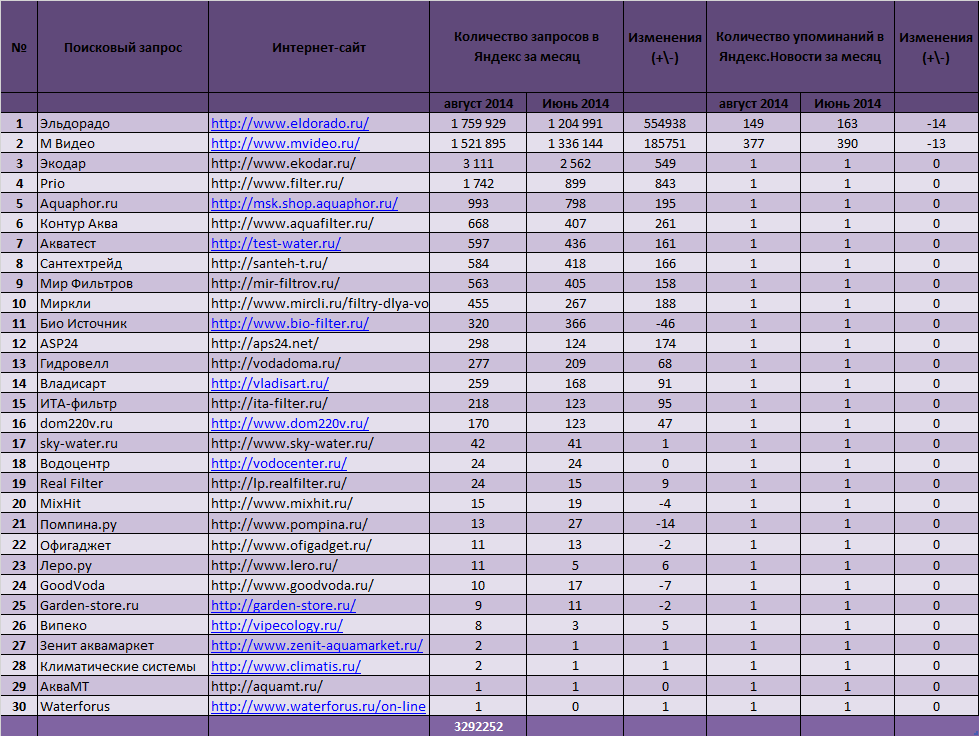Select the '№' header cell
979x736 pixels.
coord(19,47)
